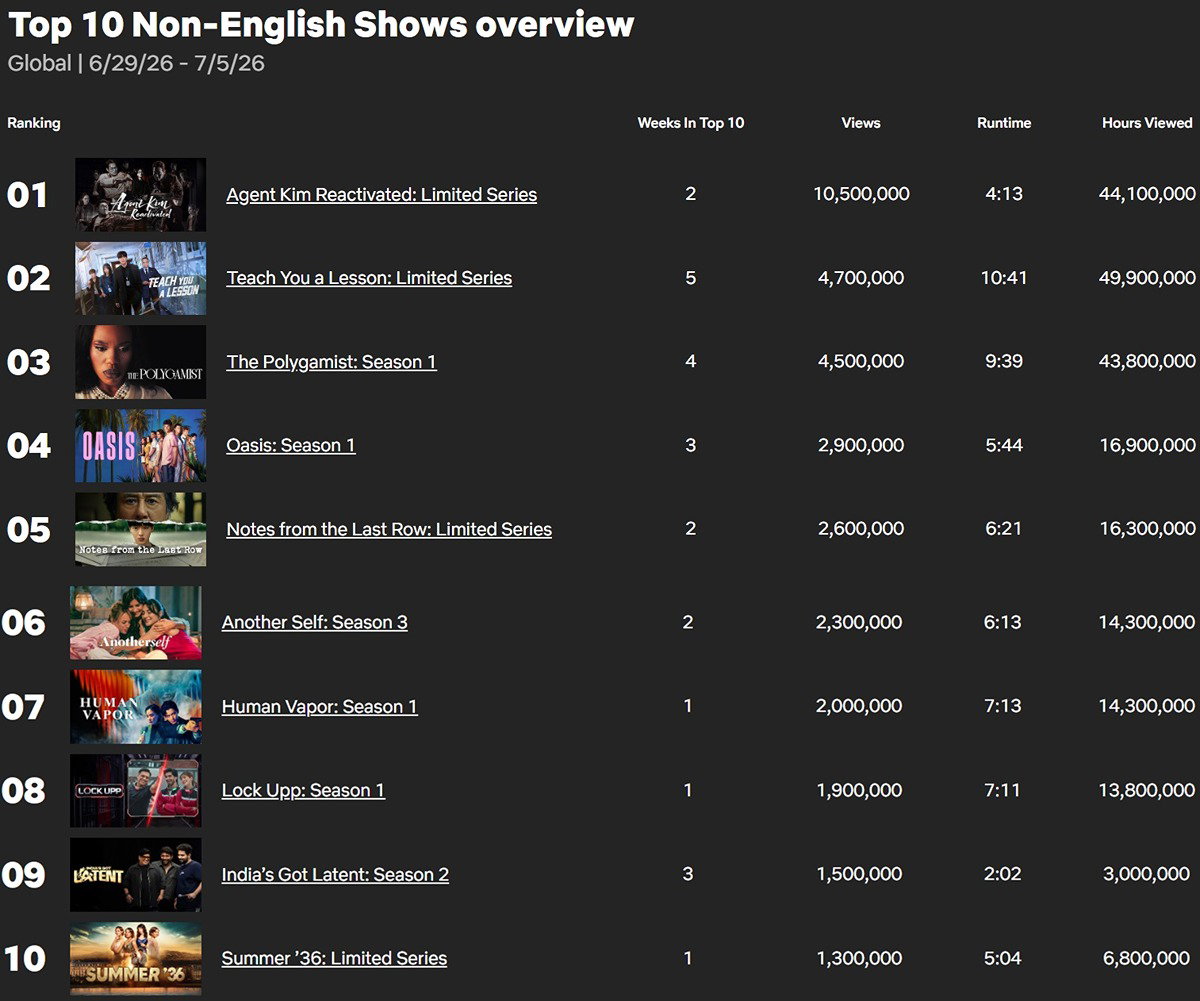
Task: Click the hours viewed value 49,900,000
Action: [1147, 277]
